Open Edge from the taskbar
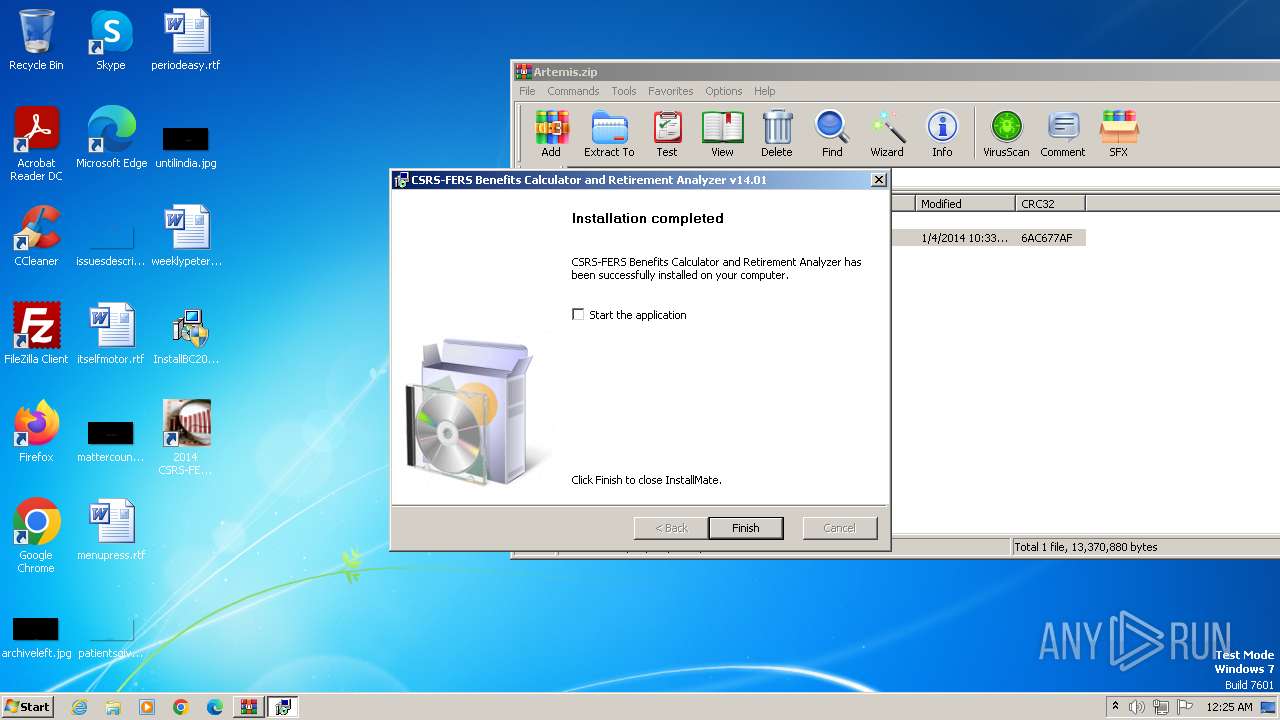Viewport: 1280px width, 720px height. click(214, 707)
